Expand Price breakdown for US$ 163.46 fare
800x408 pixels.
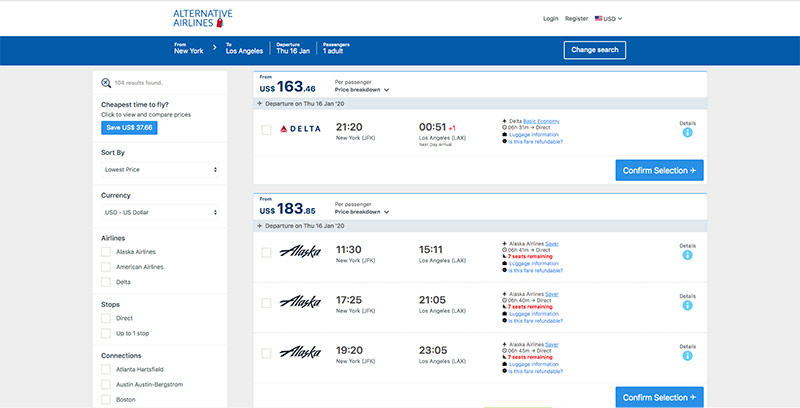point(362,90)
